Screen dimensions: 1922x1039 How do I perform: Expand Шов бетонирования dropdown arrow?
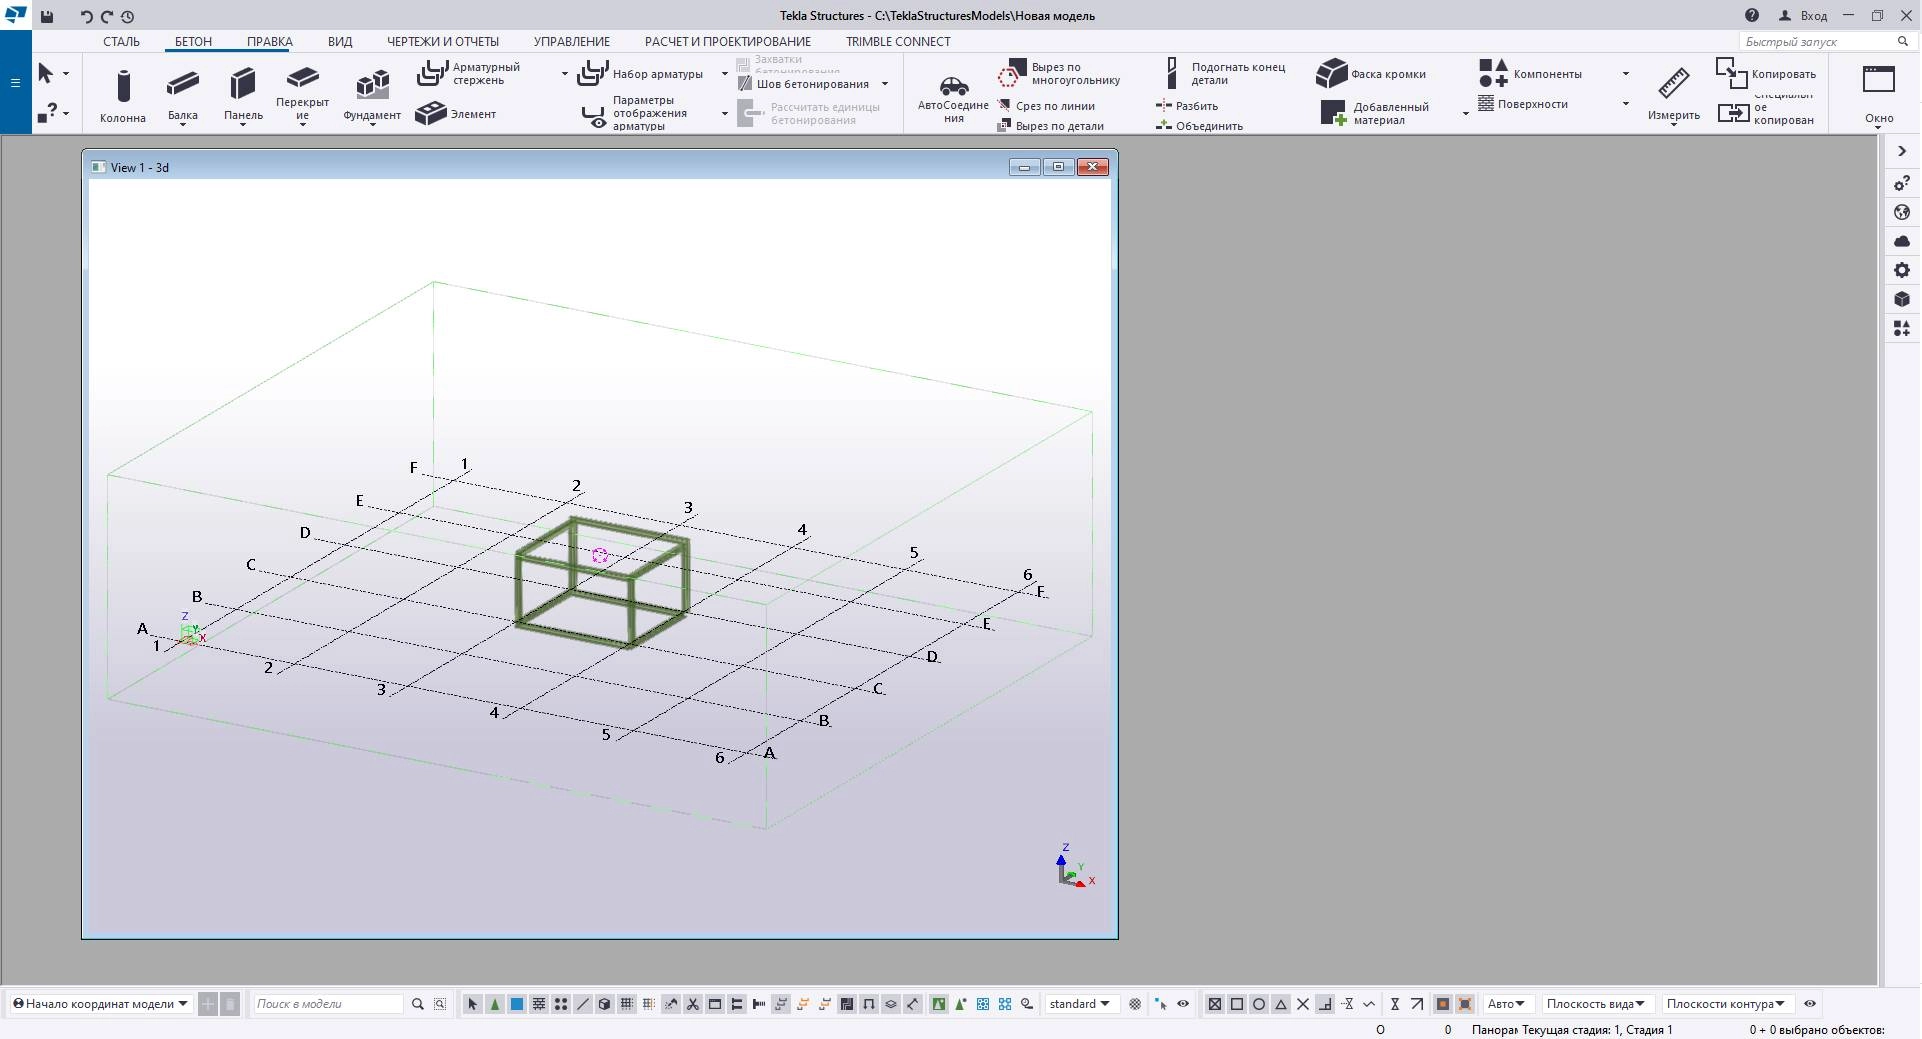(x=885, y=84)
